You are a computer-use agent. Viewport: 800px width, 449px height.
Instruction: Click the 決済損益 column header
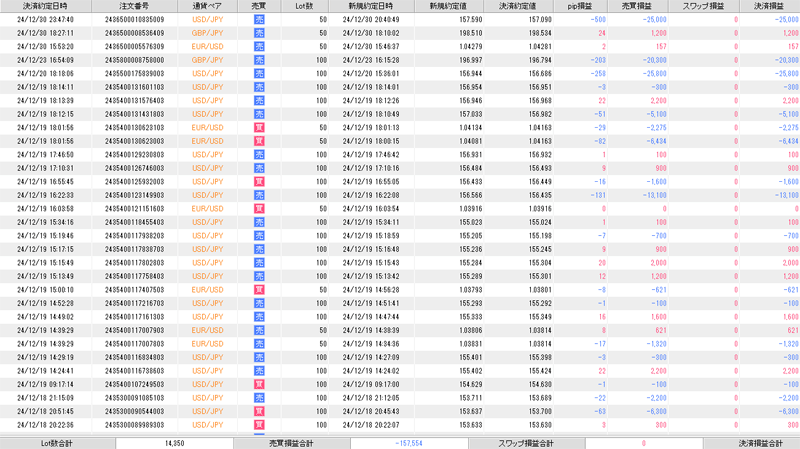point(769,6)
